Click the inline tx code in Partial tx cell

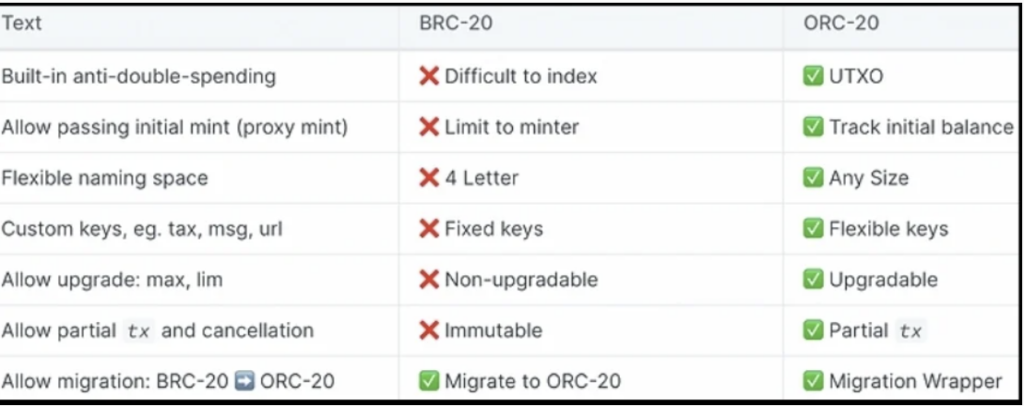point(910,331)
